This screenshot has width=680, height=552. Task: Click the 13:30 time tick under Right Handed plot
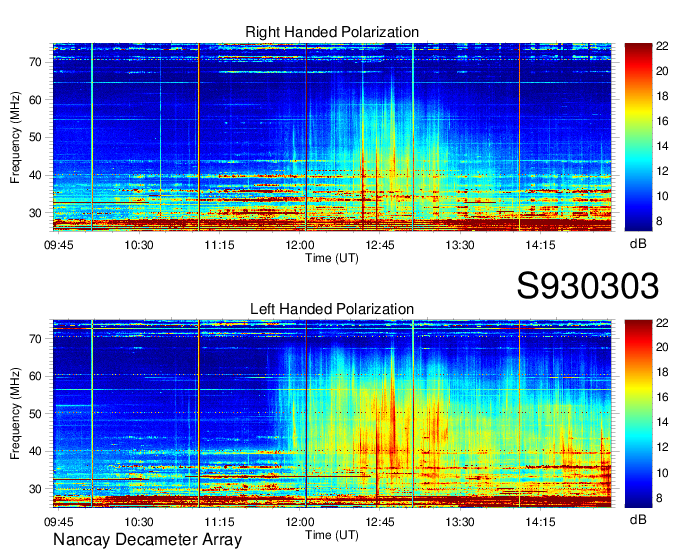(x=460, y=245)
